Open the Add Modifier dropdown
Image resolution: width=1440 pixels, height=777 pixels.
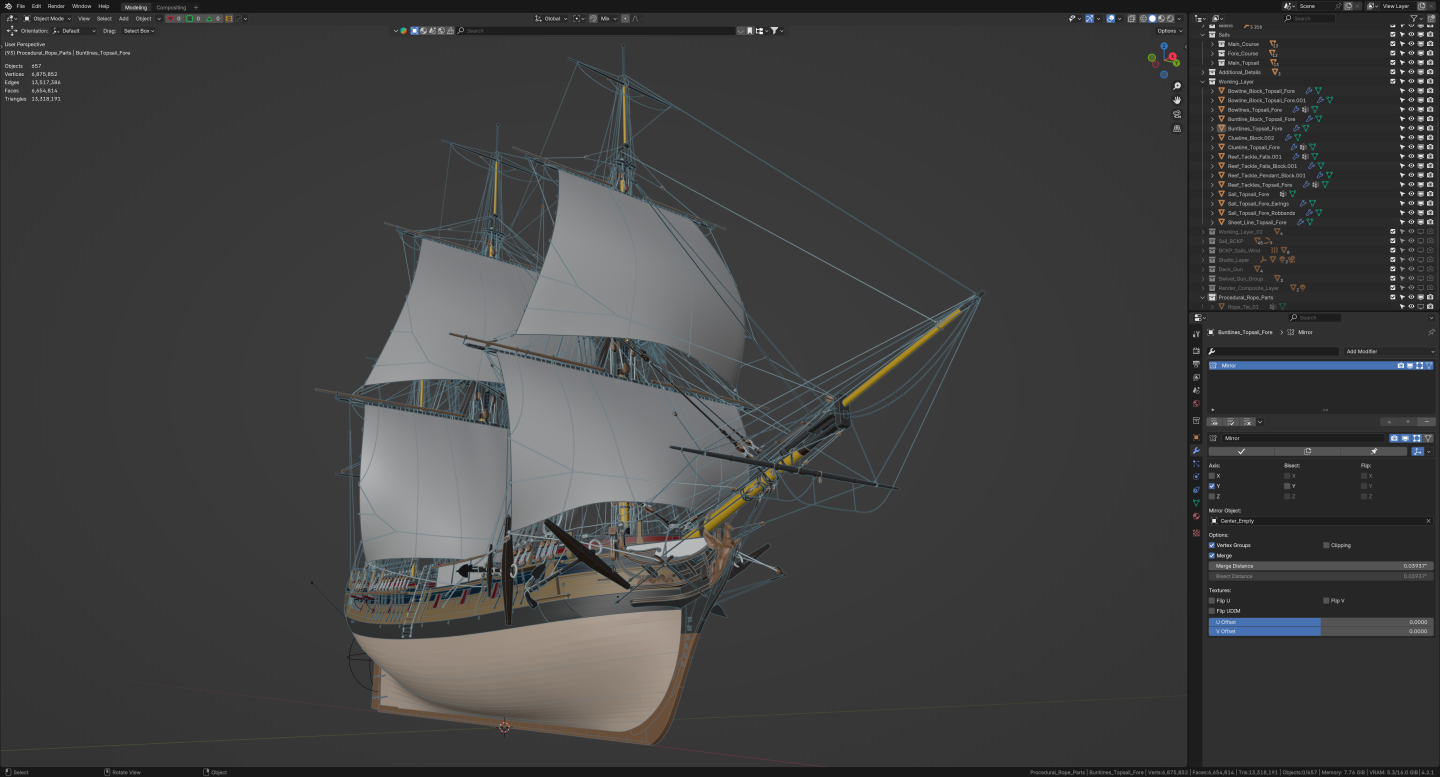(1389, 352)
